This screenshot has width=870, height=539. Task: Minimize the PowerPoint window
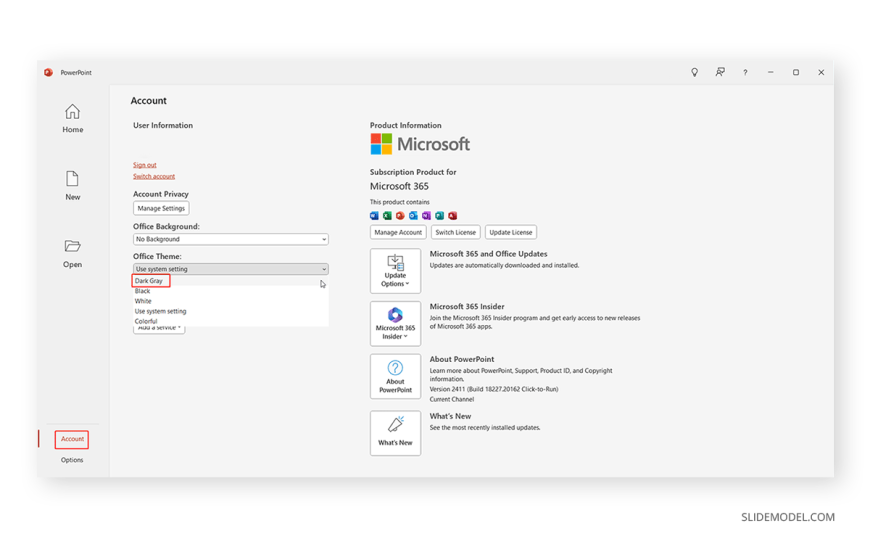(x=770, y=72)
